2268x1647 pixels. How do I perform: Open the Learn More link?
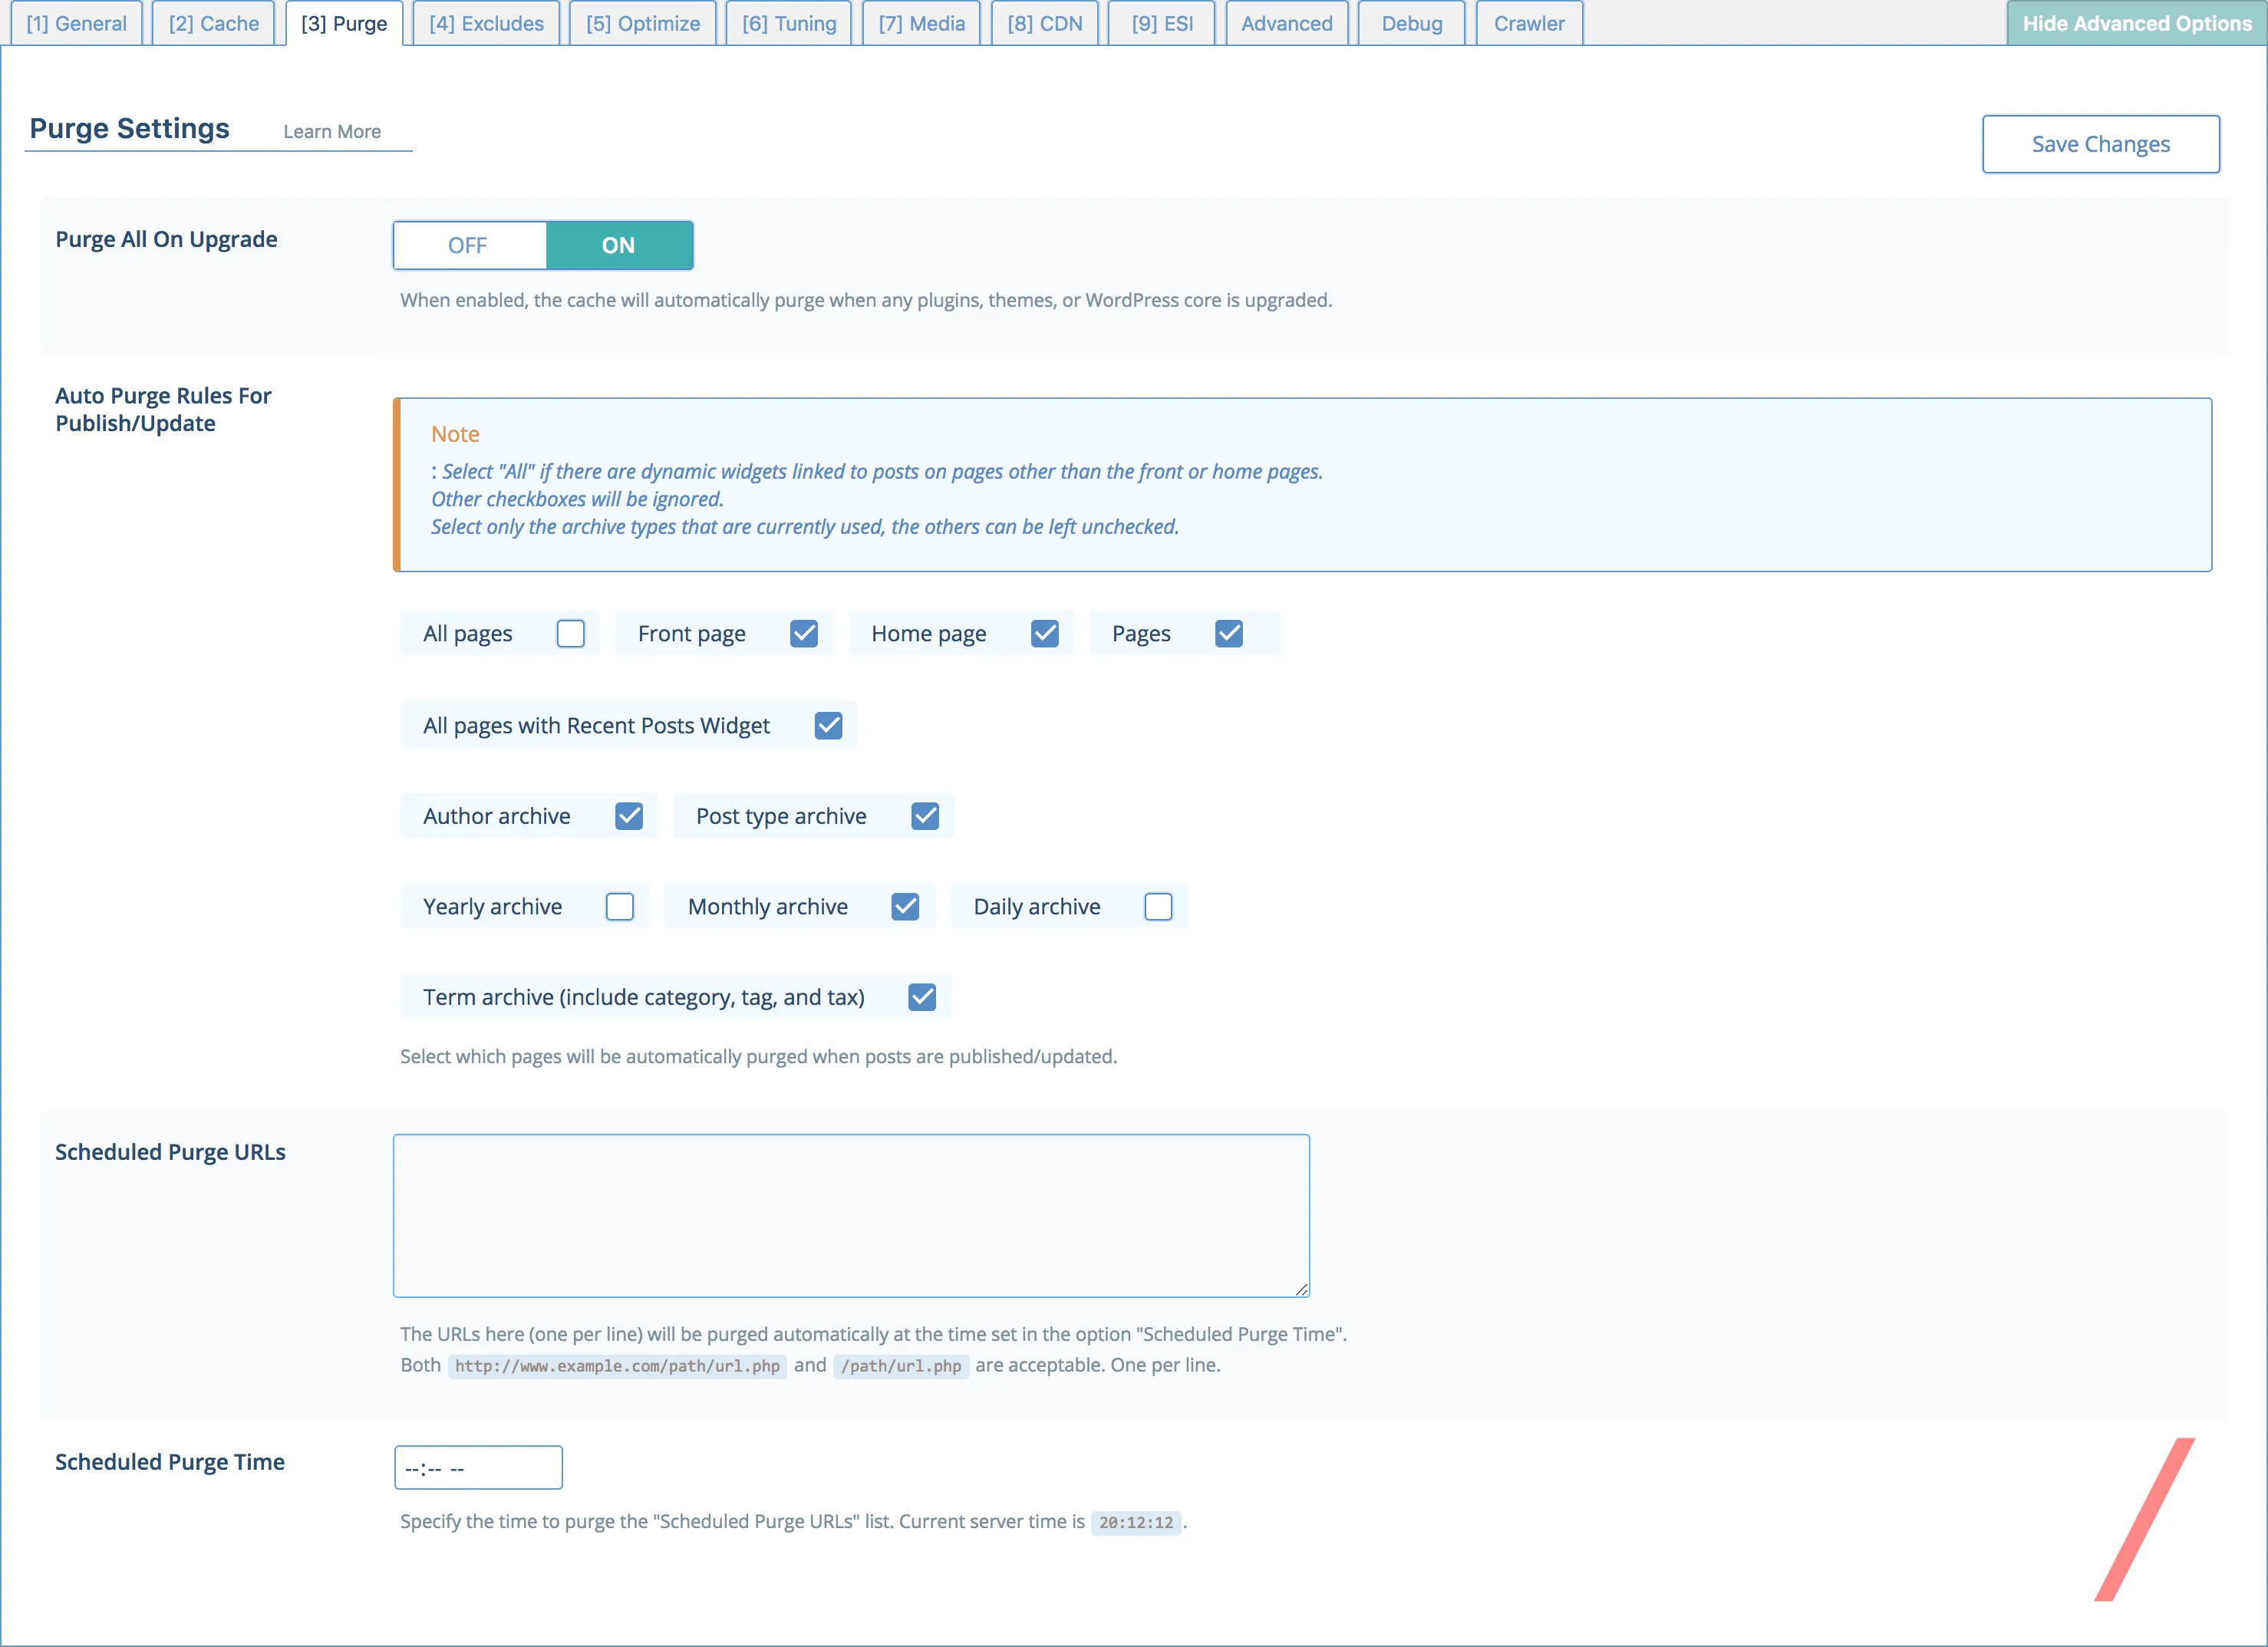coord(332,131)
